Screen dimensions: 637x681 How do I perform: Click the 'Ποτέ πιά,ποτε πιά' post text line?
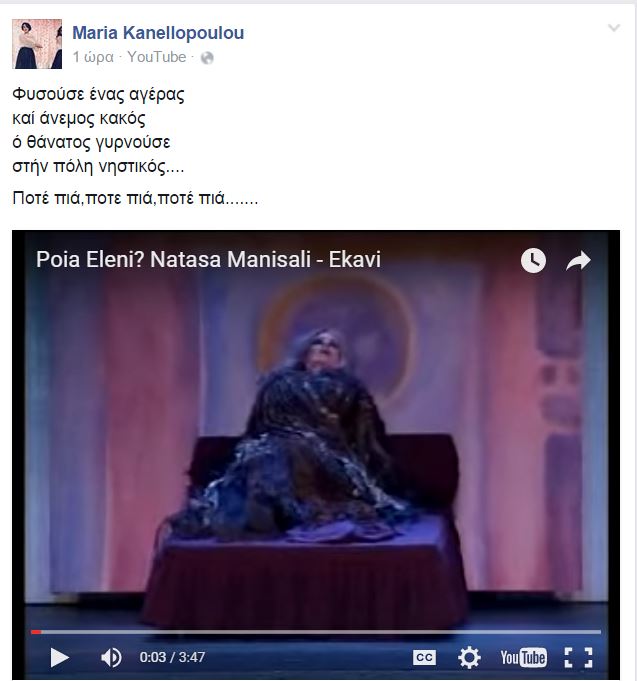pyautogui.click(x=135, y=198)
